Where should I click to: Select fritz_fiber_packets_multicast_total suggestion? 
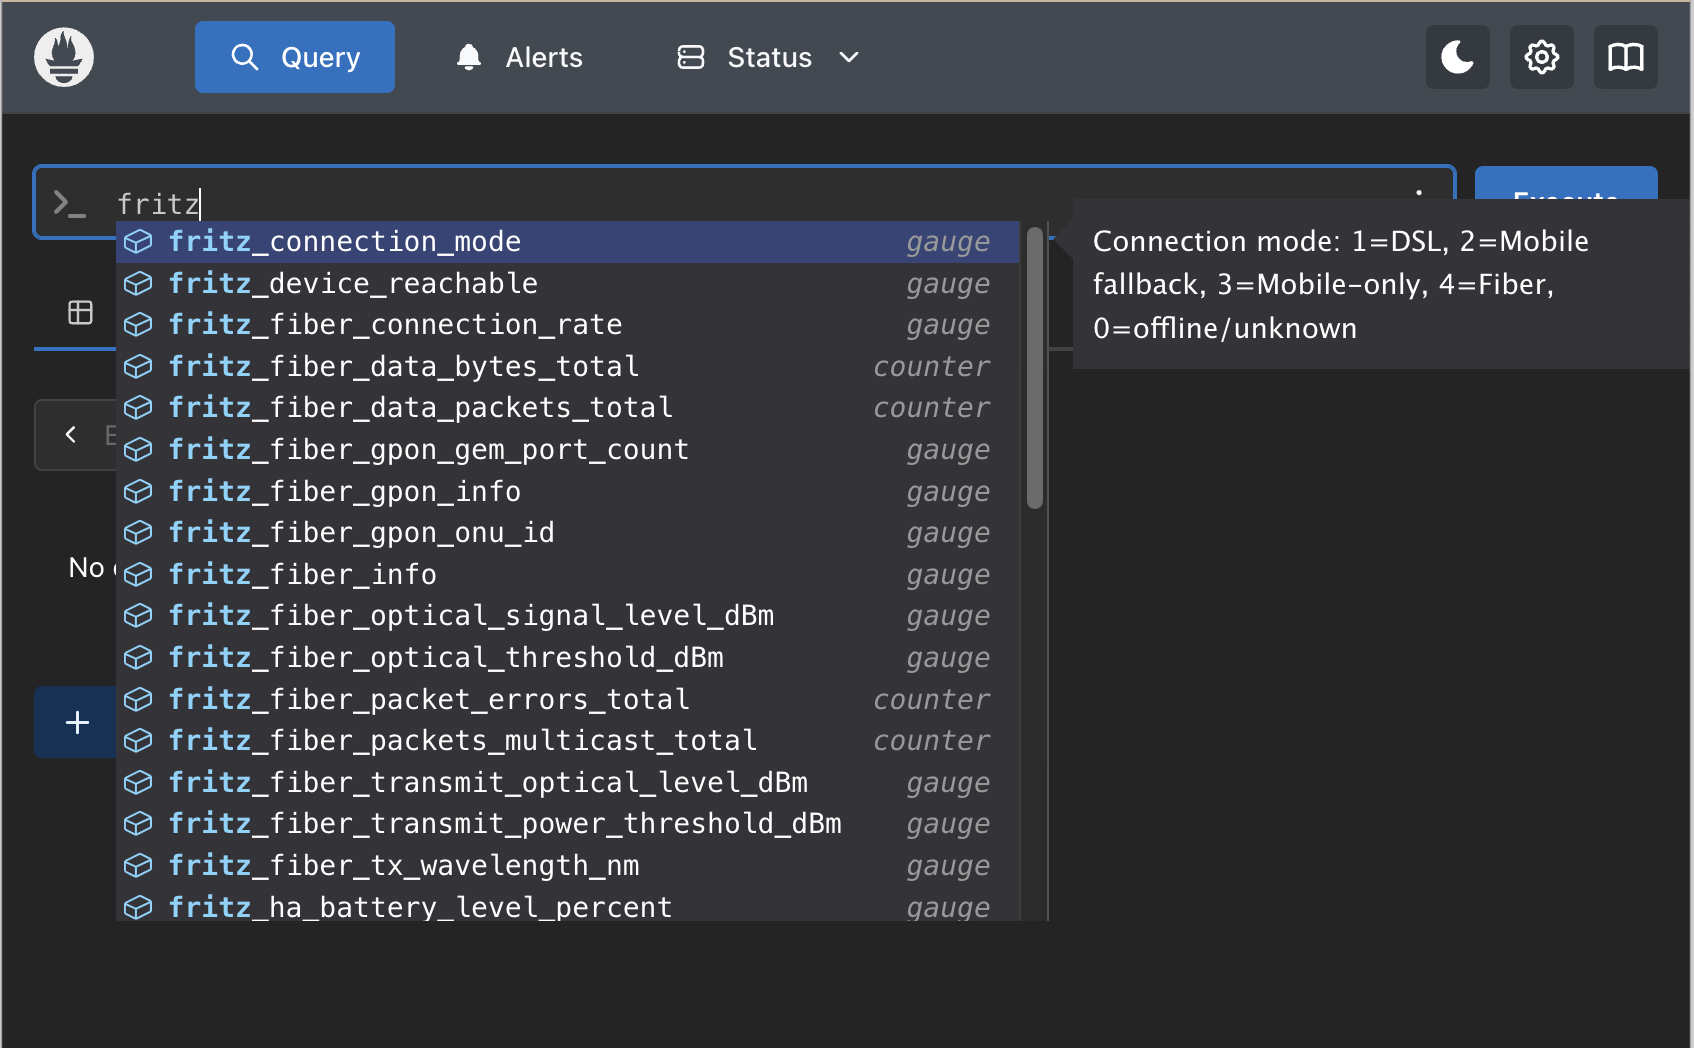(568, 741)
